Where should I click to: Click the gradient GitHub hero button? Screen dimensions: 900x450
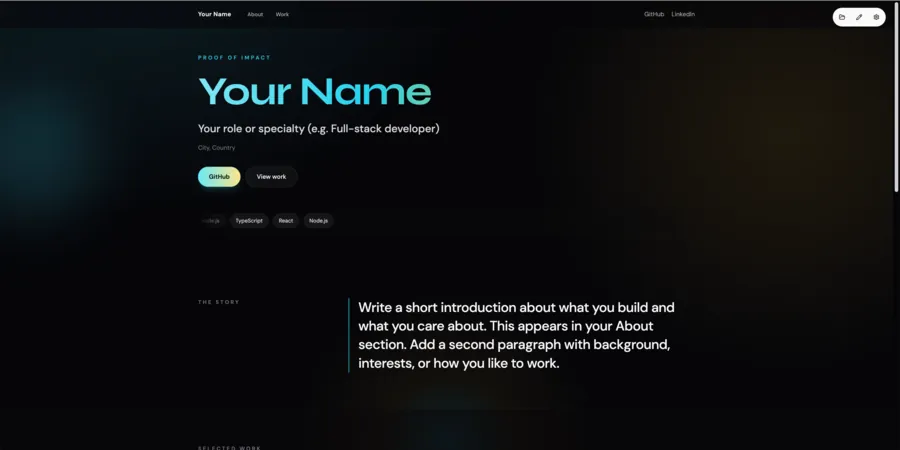pyautogui.click(x=219, y=177)
